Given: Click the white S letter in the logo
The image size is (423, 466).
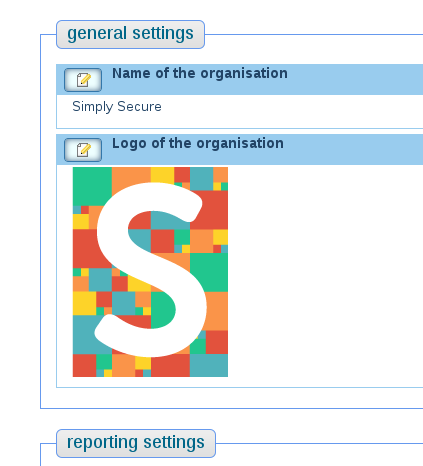Looking at the screenshot, I should [x=151, y=270].
